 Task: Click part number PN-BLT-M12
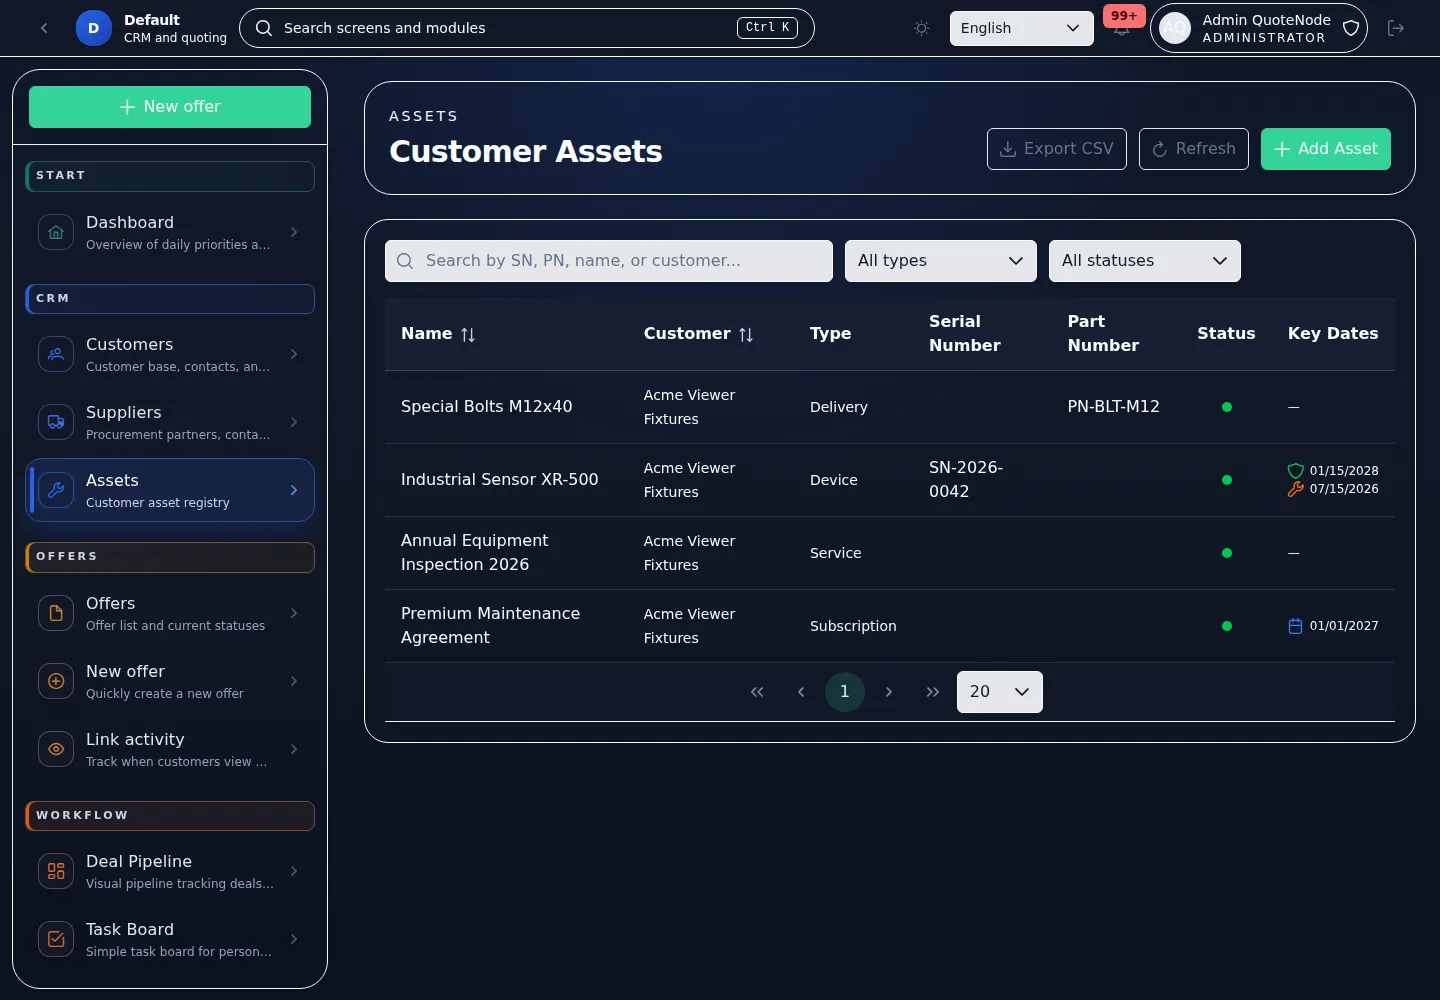pyautogui.click(x=1114, y=407)
